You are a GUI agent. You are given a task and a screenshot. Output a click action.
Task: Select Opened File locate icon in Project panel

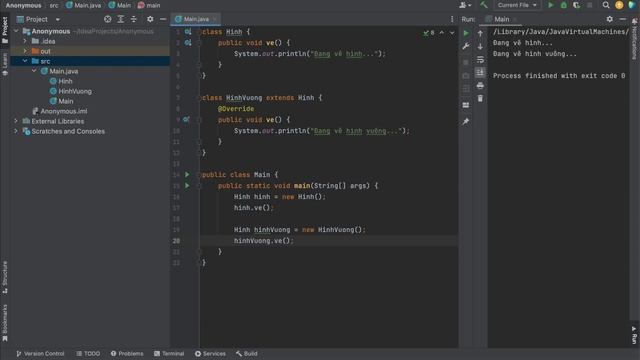point(107,19)
